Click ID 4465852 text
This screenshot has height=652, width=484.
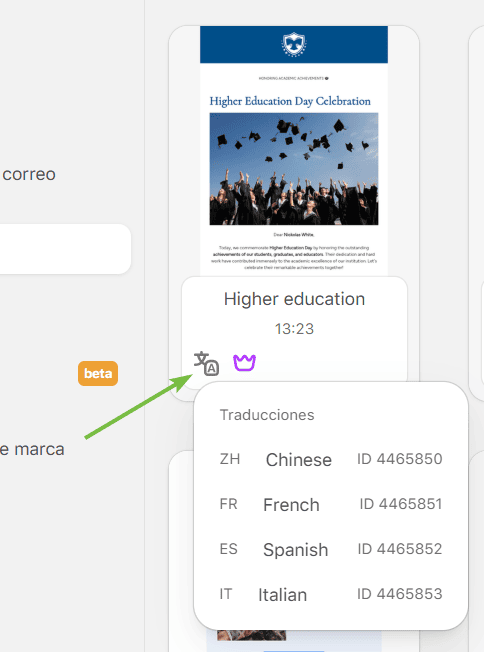[x=400, y=549]
